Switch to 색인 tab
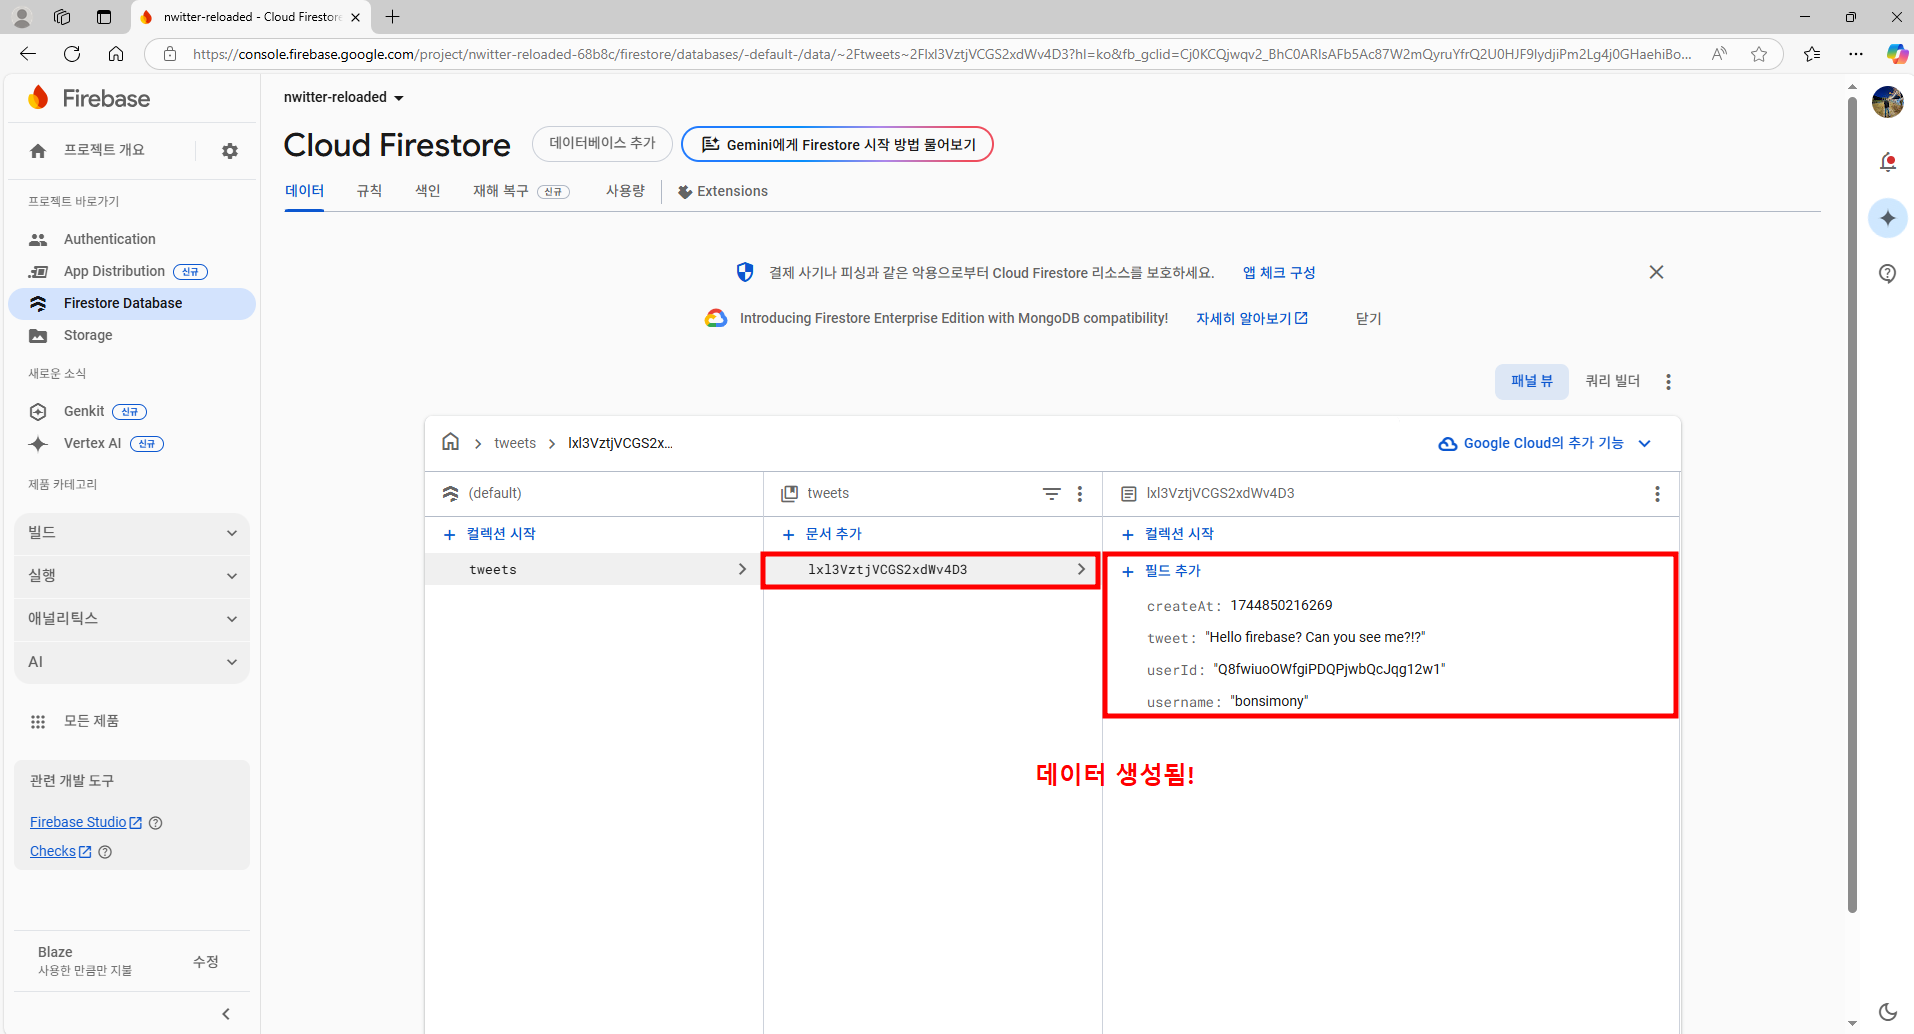This screenshot has width=1914, height=1034. coord(428,191)
